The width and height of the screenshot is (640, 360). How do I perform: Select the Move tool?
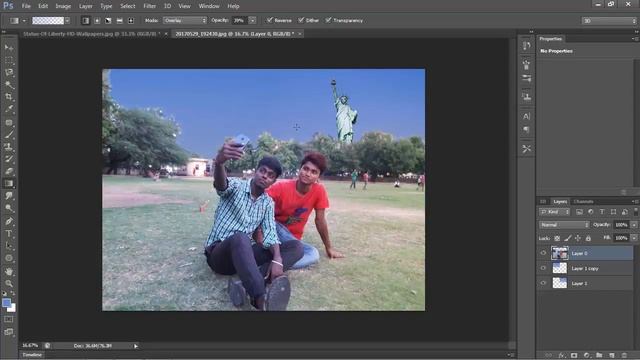9,48
